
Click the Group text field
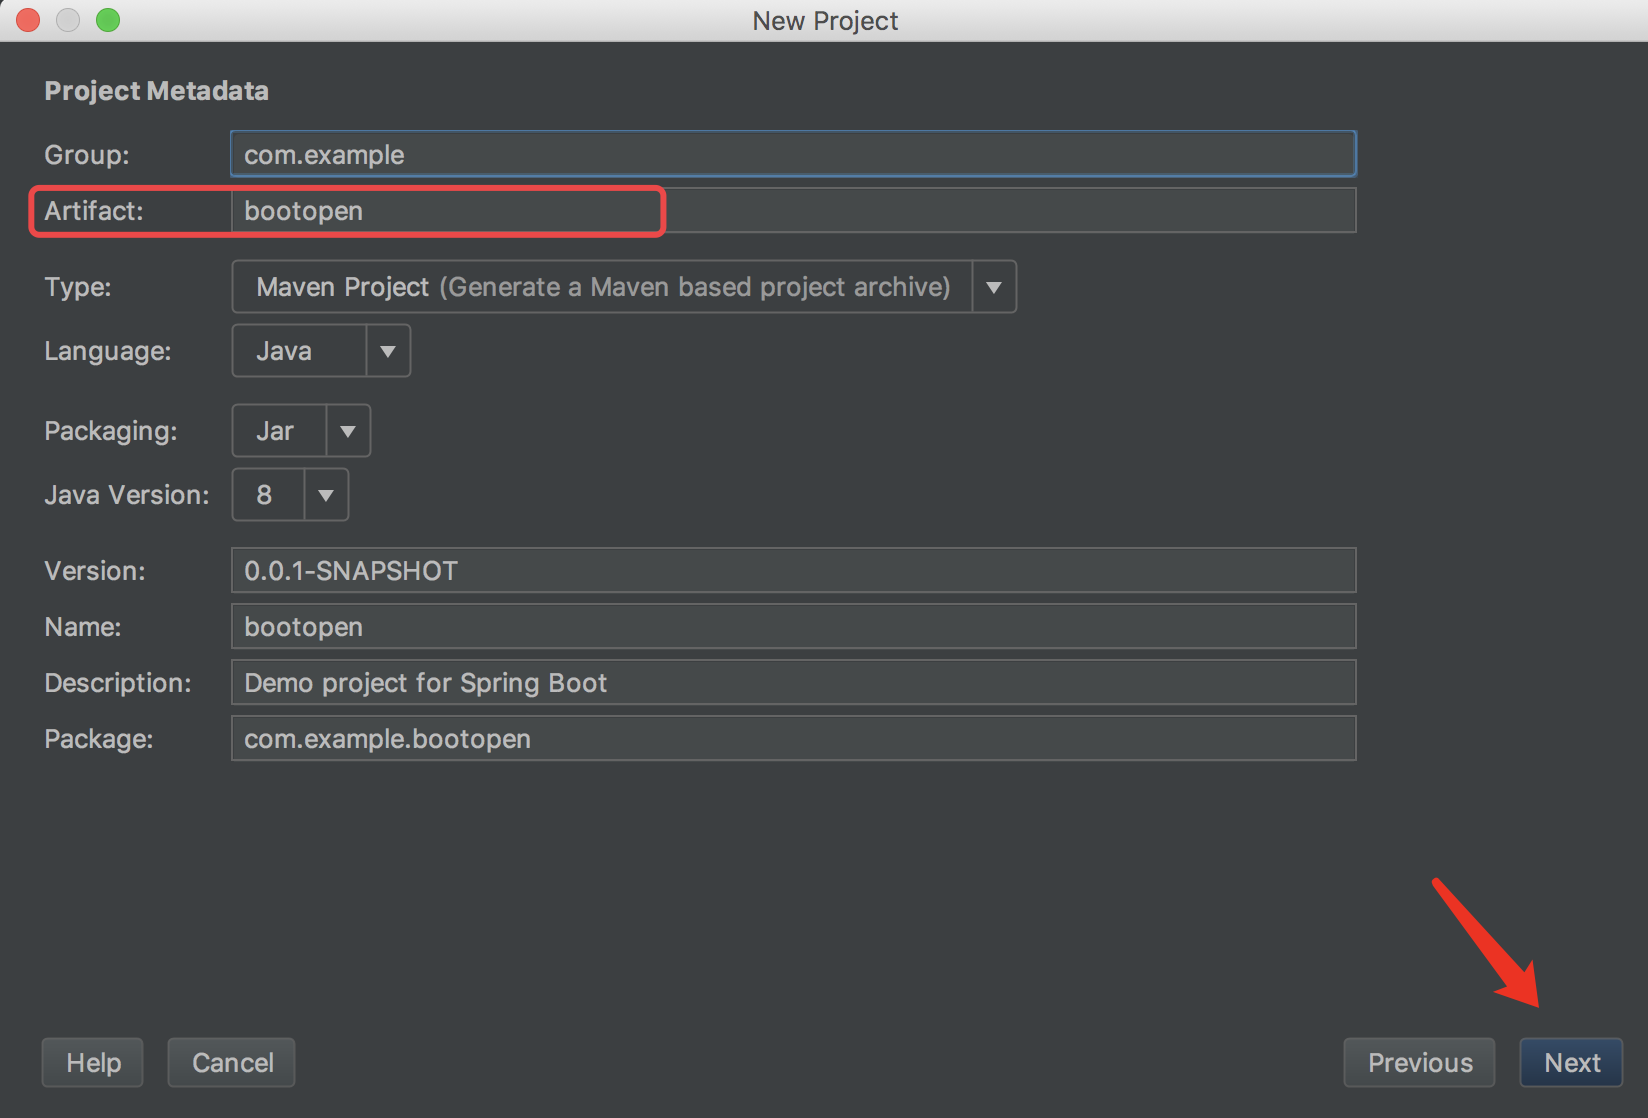pos(792,155)
